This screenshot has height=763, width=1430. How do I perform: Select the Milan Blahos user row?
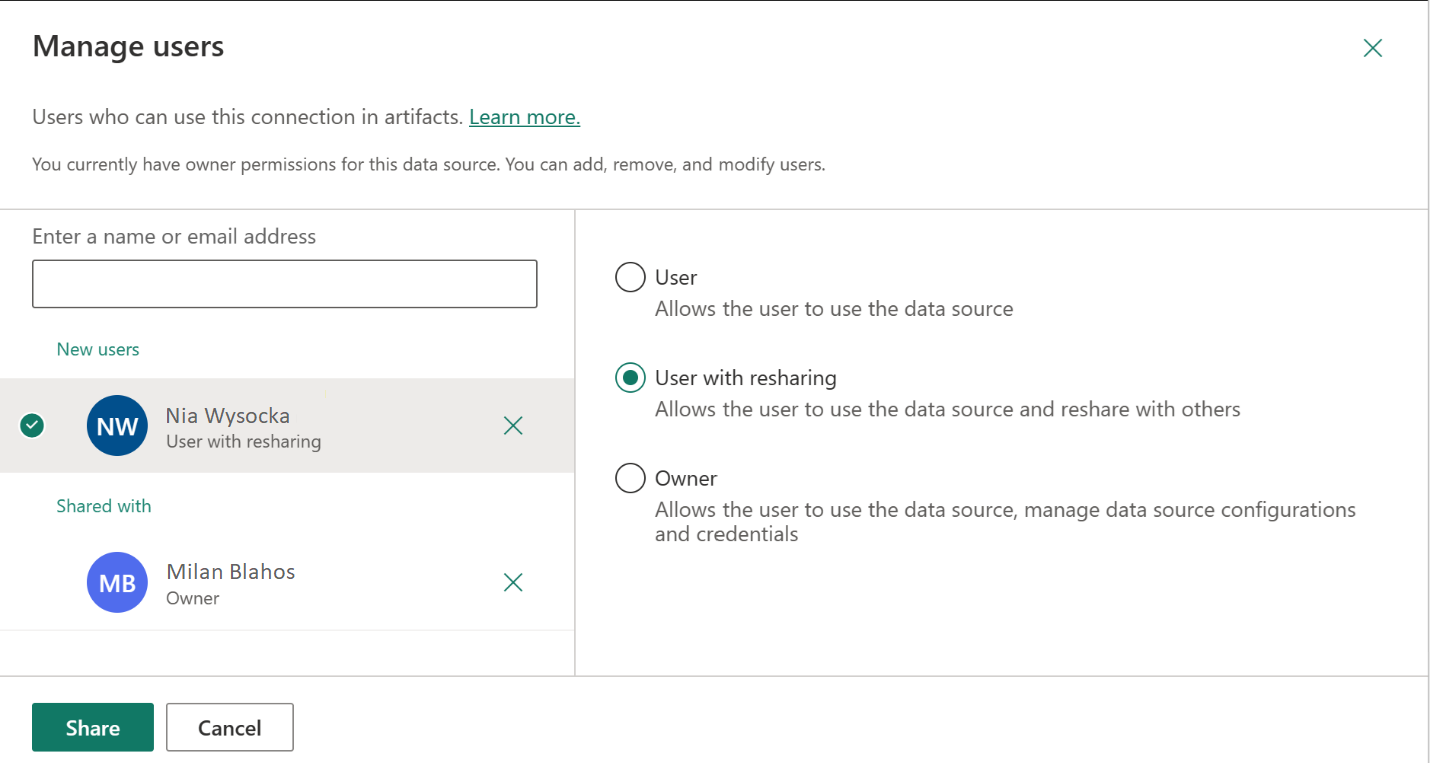coord(300,583)
